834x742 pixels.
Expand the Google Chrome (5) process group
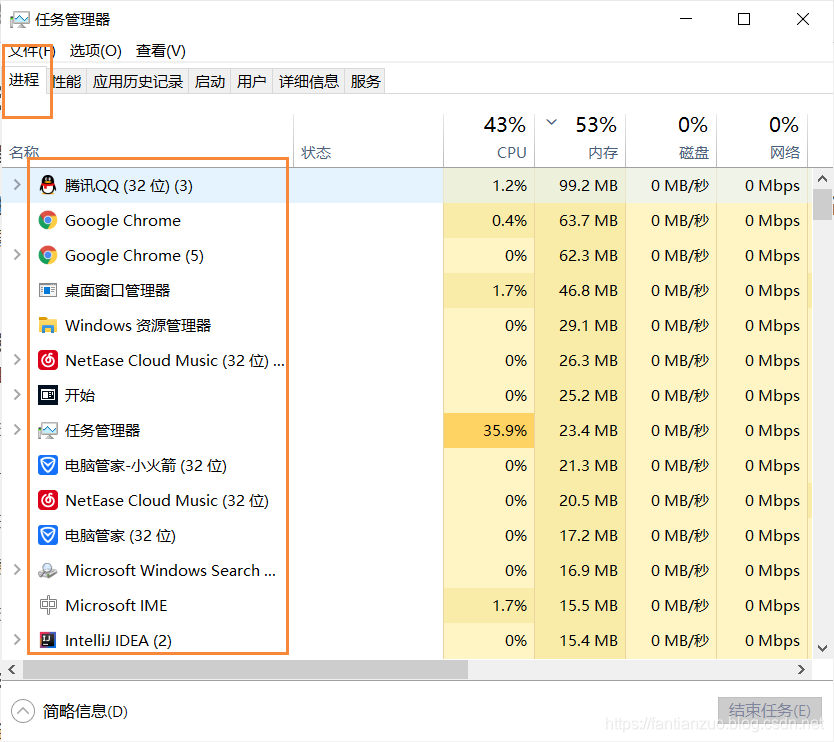pyautogui.click(x=17, y=255)
